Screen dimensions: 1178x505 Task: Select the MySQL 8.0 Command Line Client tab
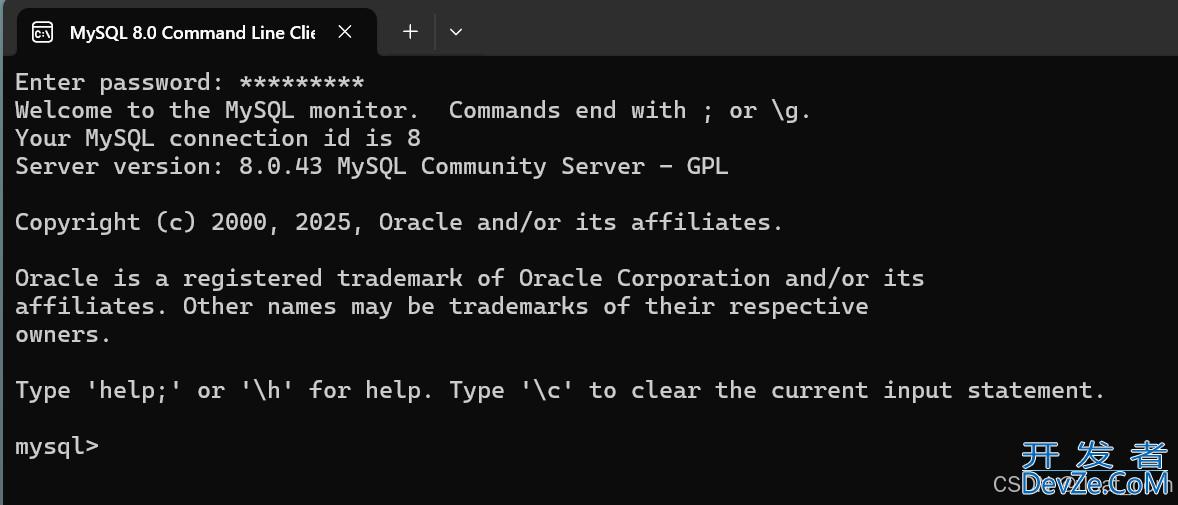pos(190,33)
